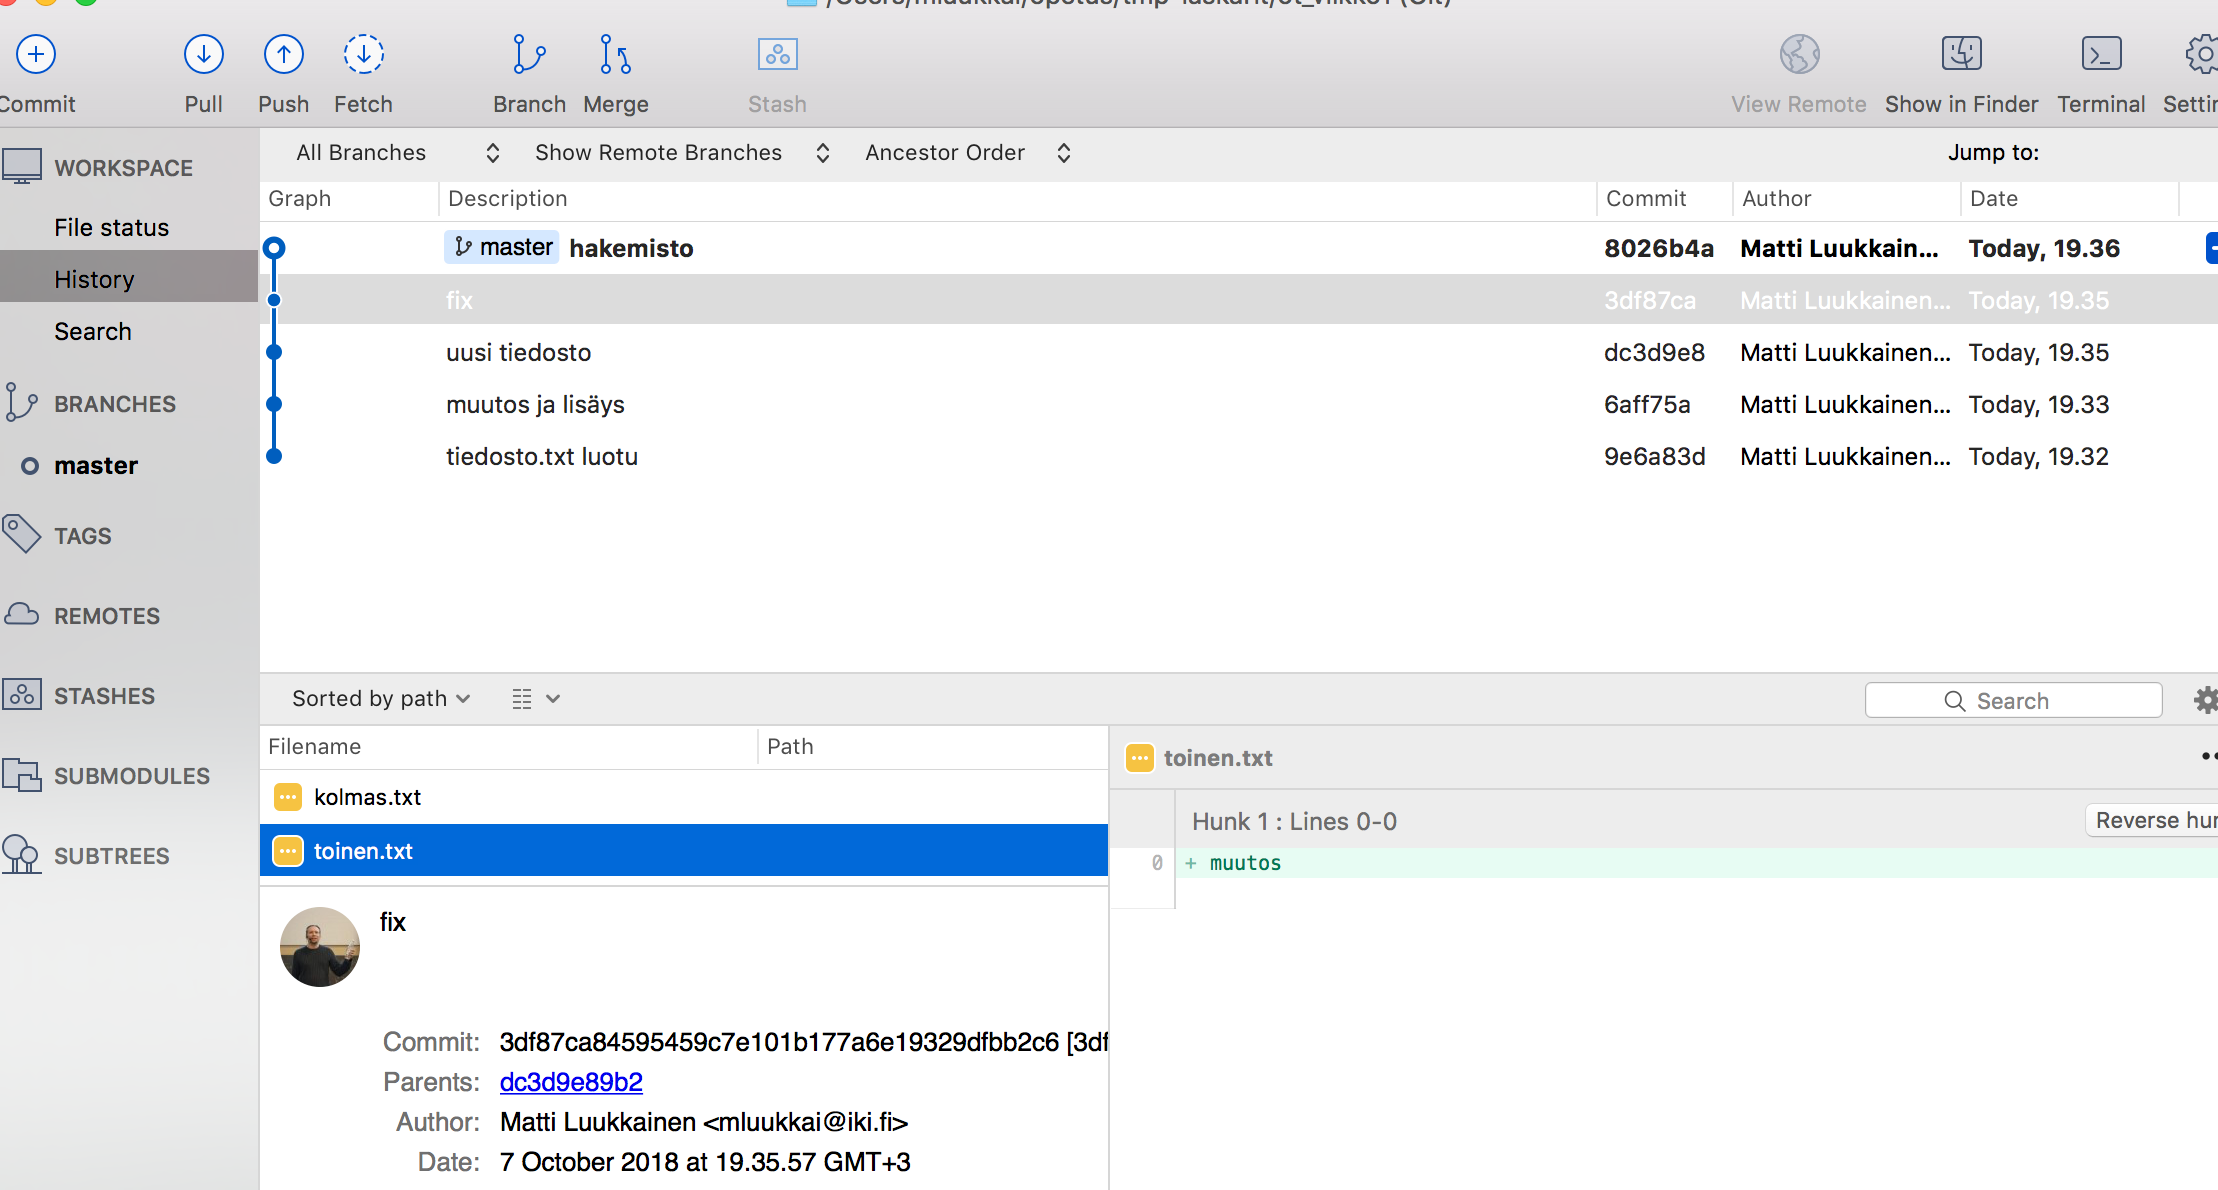Select File status in the sidebar

(x=111, y=227)
